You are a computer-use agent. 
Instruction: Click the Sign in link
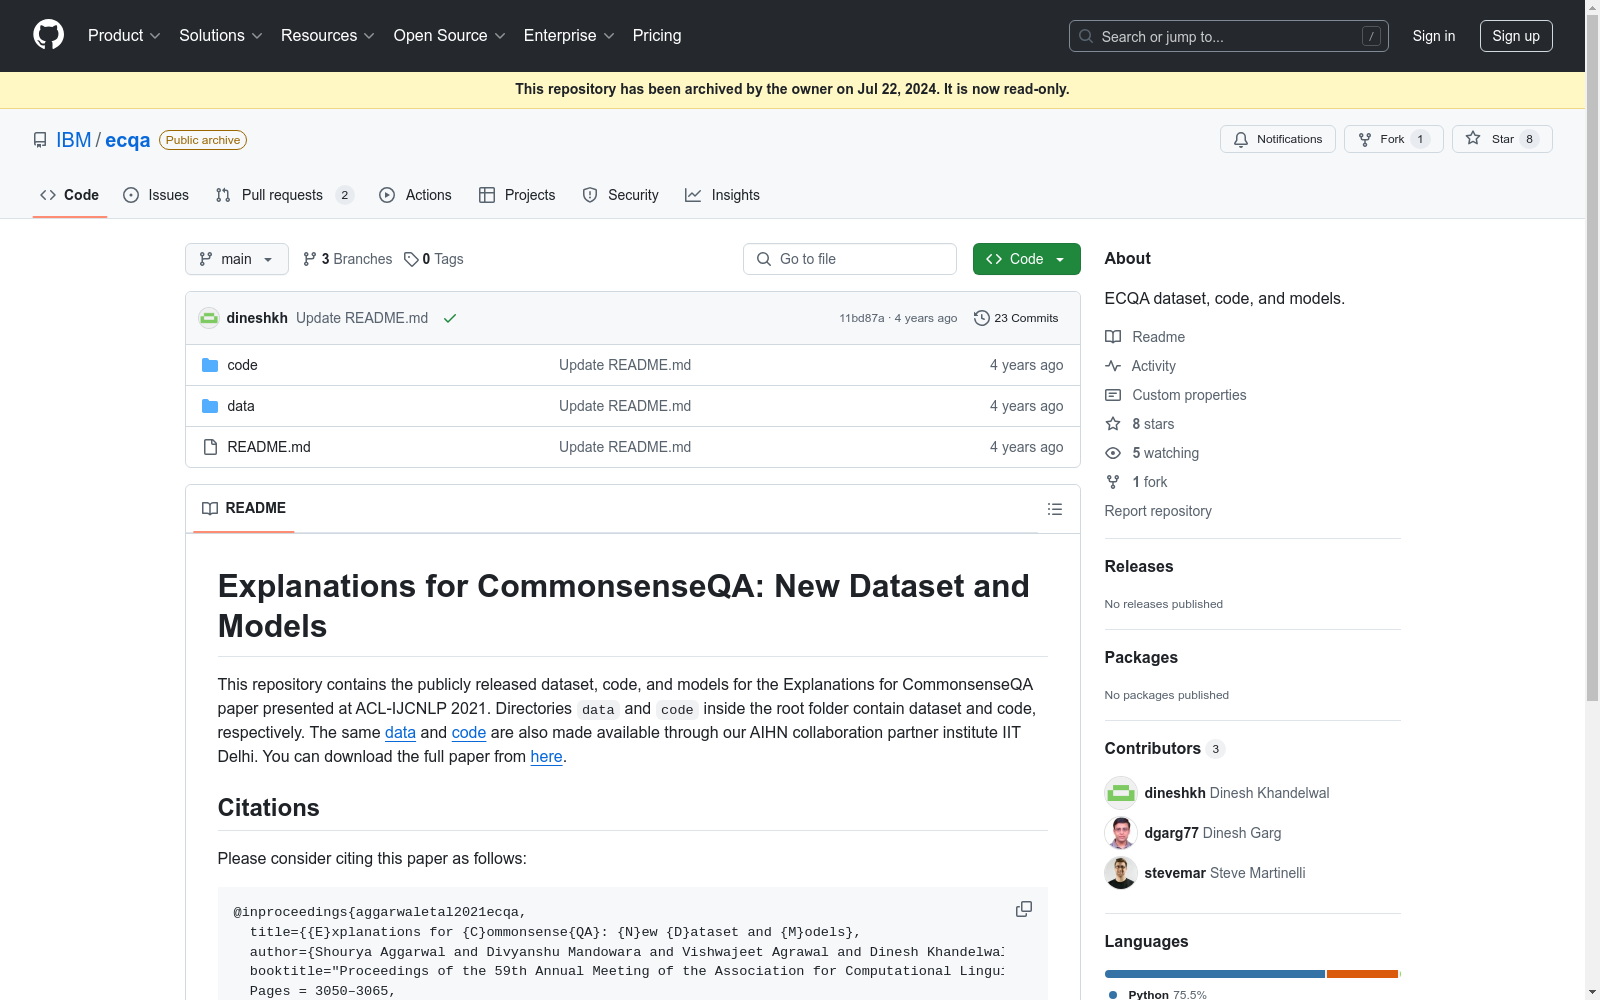pyautogui.click(x=1434, y=36)
